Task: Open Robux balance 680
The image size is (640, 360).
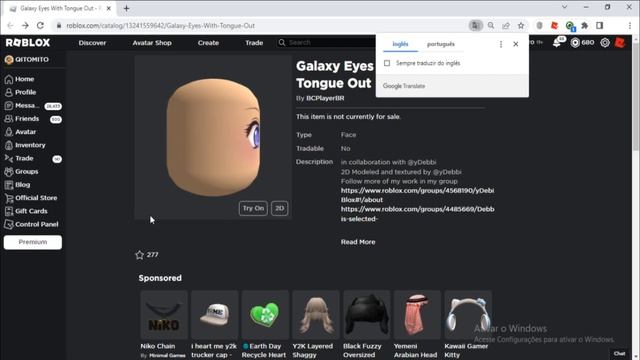Action: click(582, 42)
